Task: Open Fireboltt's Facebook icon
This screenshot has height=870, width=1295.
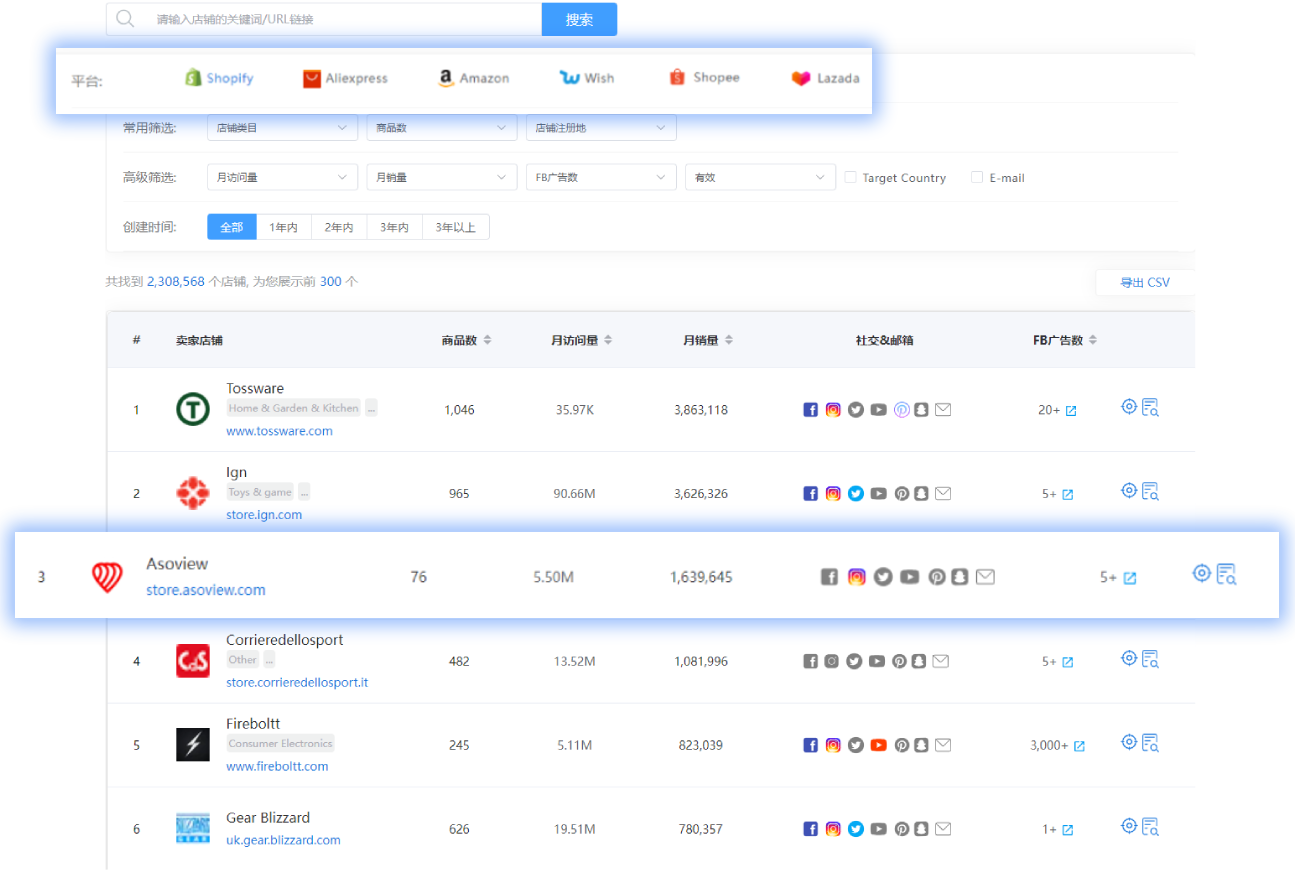Action: point(811,745)
